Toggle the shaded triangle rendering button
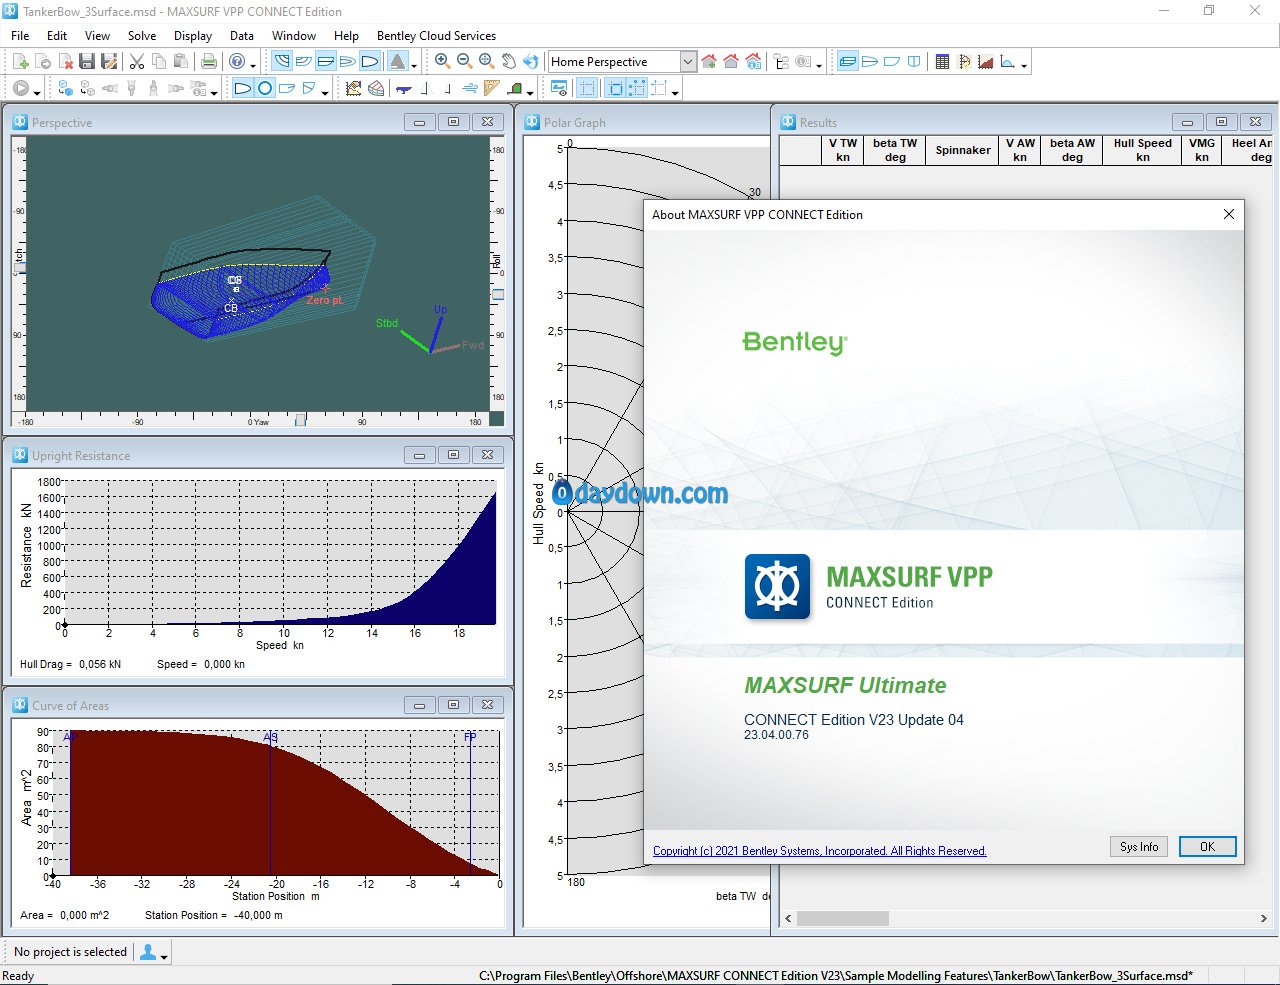This screenshot has height=985, width=1280. pos(398,61)
